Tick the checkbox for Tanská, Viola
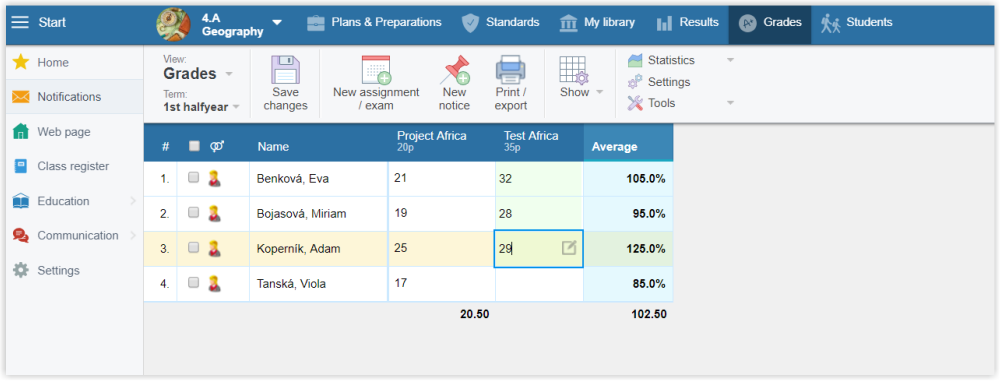The height and width of the screenshot is (381, 1000). (193, 283)
